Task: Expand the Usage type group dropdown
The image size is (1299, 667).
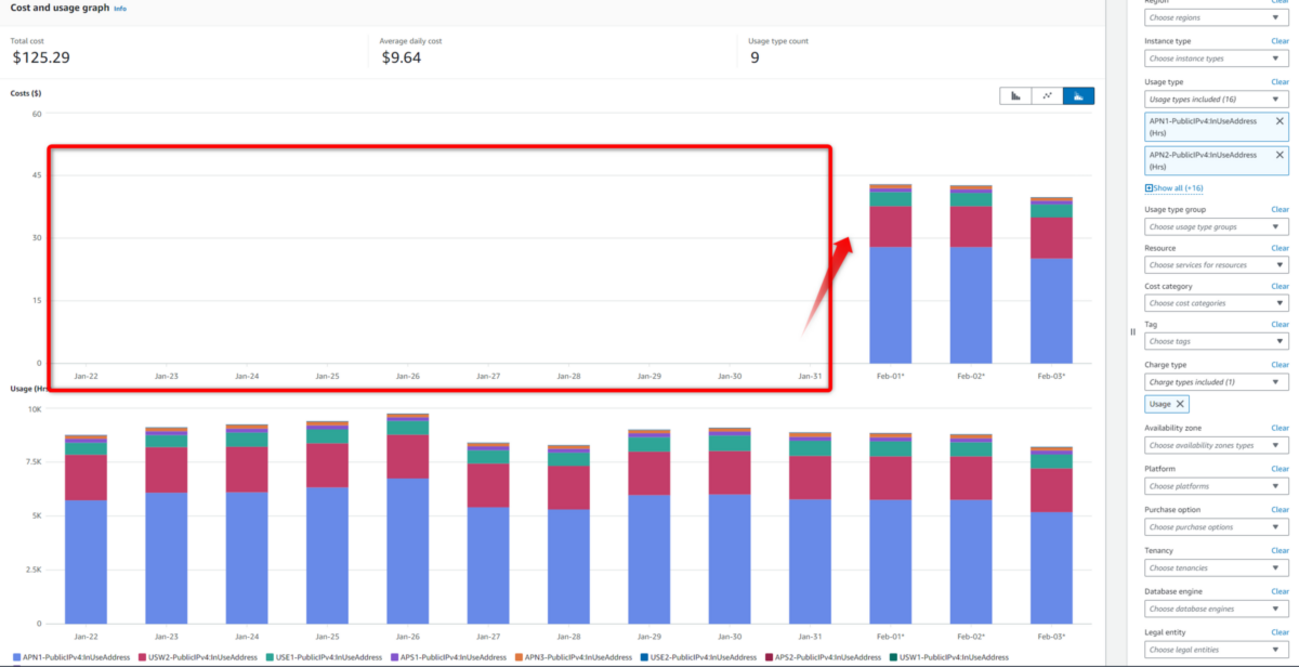Action: [1216, 227]
